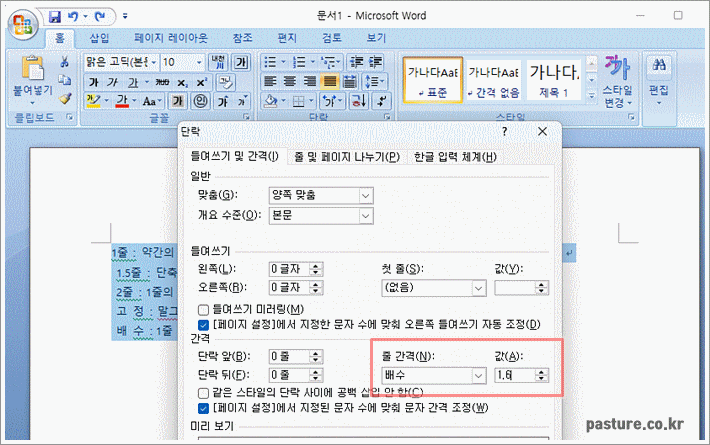Viewport: 710px width, 445px height.
Task: Click the 오른쪽(R) indent field
Action: click(289, 287)
